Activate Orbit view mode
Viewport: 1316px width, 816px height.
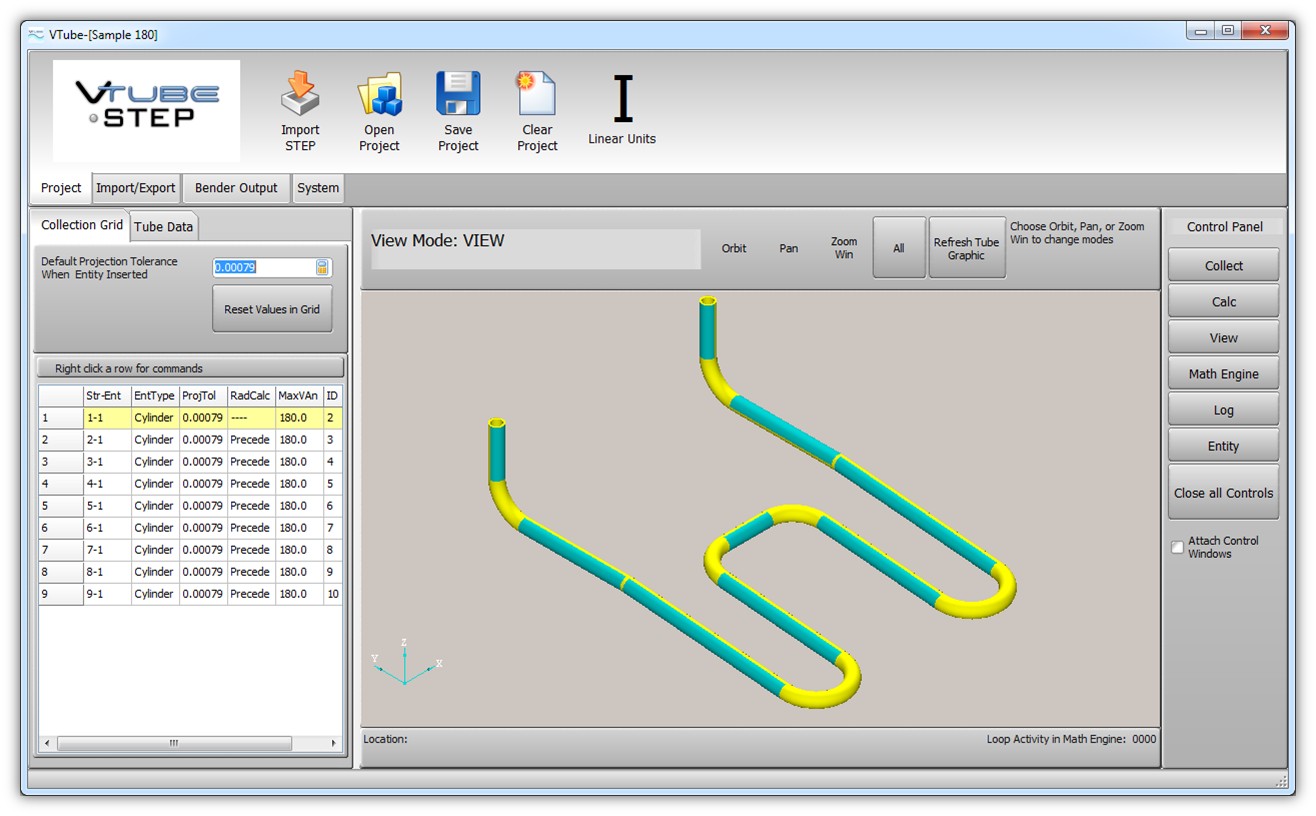[x=734, y=248]
